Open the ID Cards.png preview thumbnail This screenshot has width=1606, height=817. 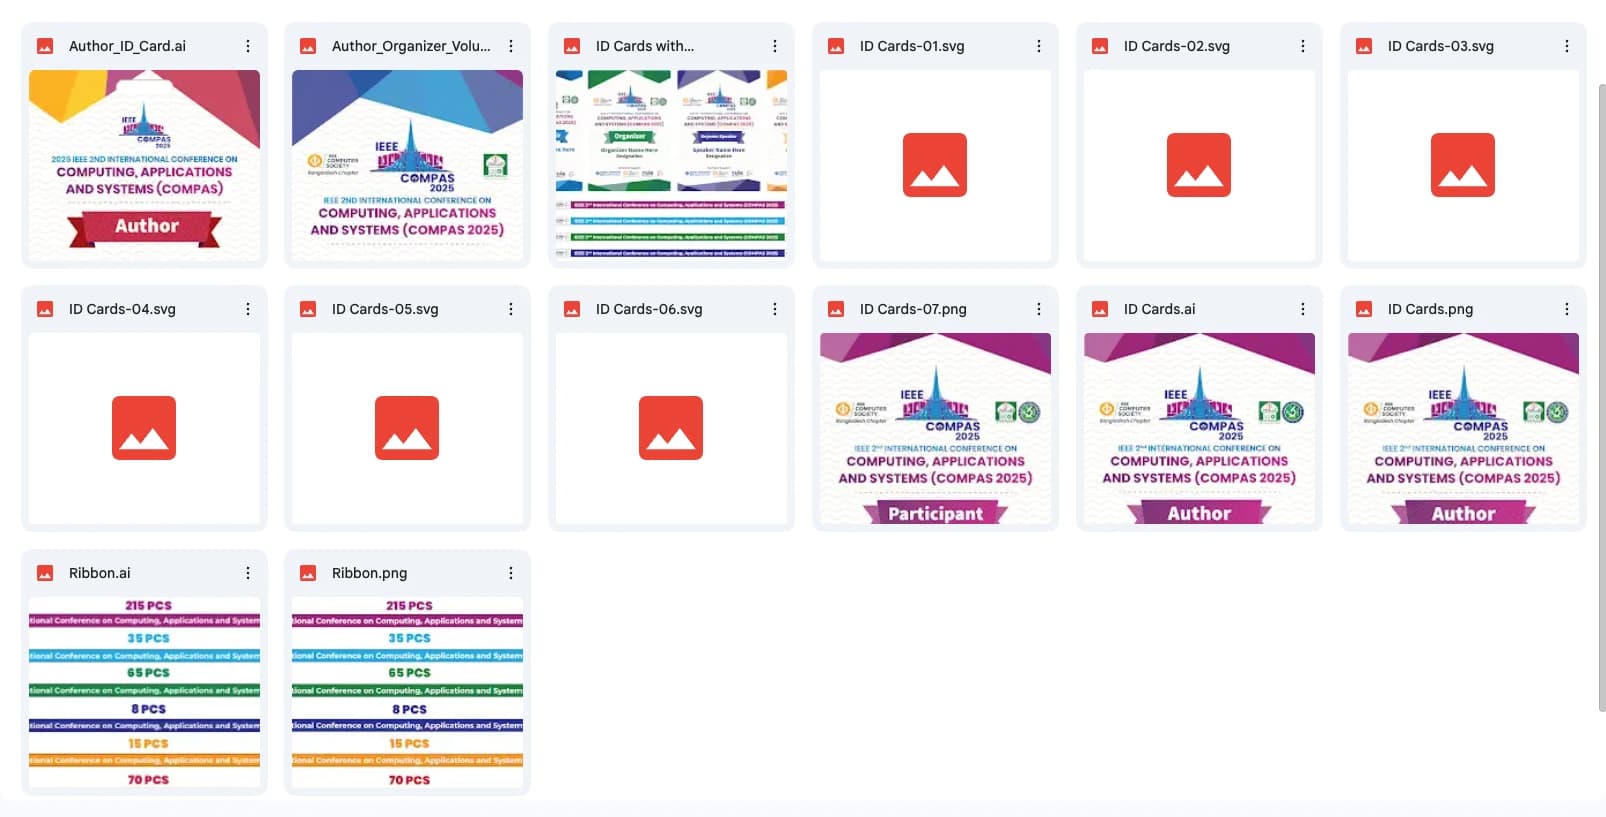click(1463, 428)
